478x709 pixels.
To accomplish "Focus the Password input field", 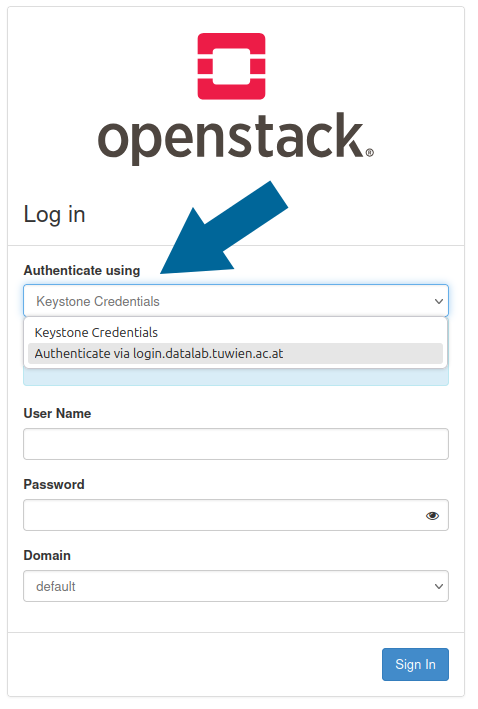I will click(x=236, y=515).
